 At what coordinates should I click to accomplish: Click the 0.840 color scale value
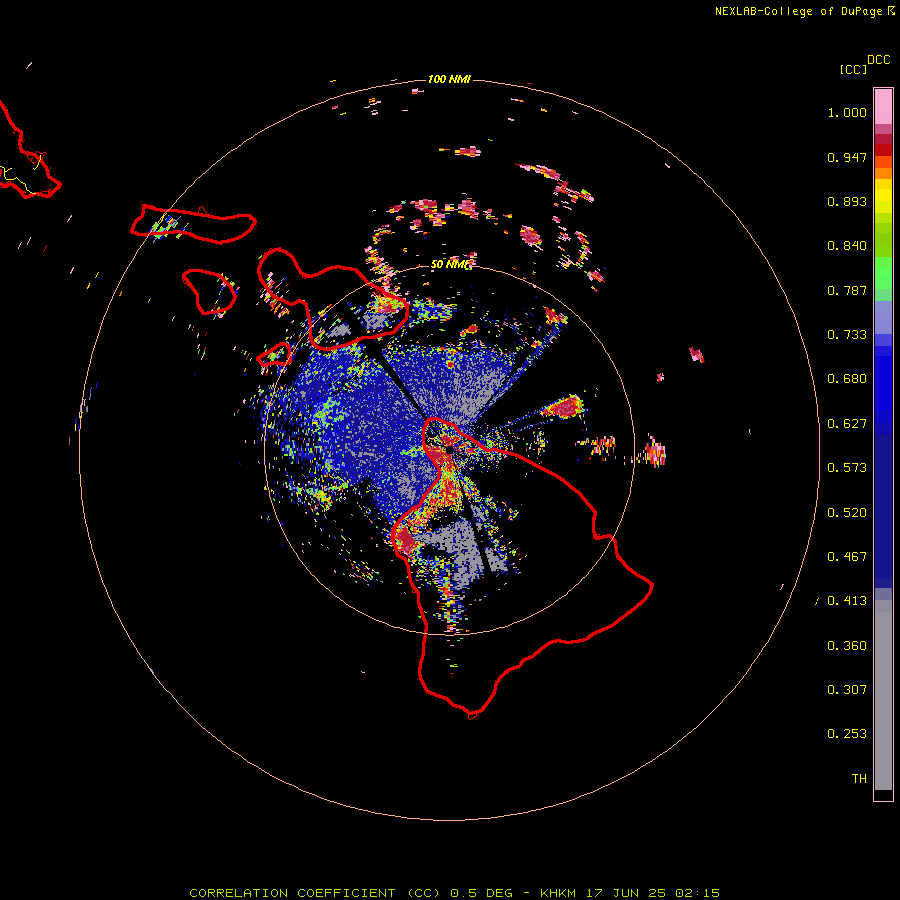click(x=847, y=246)
